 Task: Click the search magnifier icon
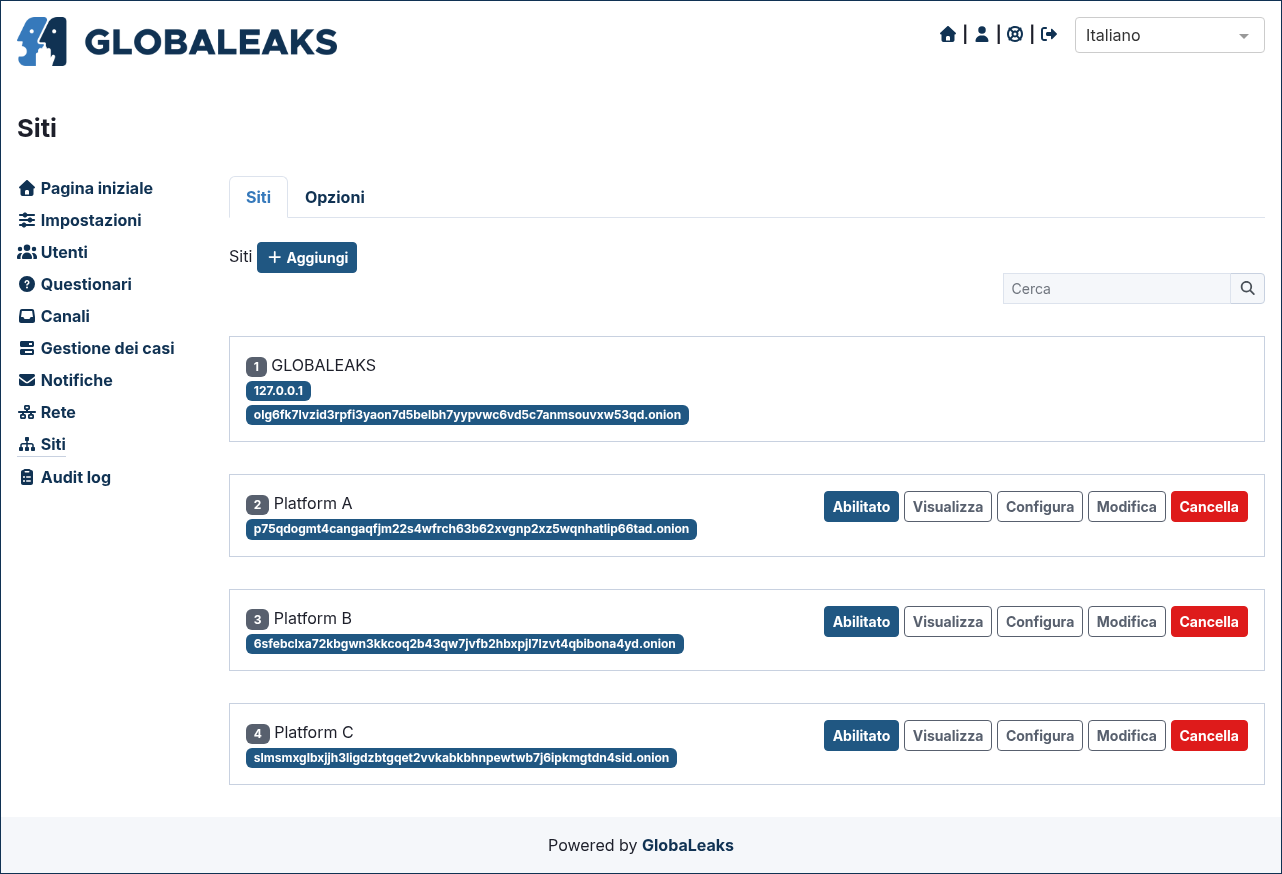click(x=1247, y=288)
